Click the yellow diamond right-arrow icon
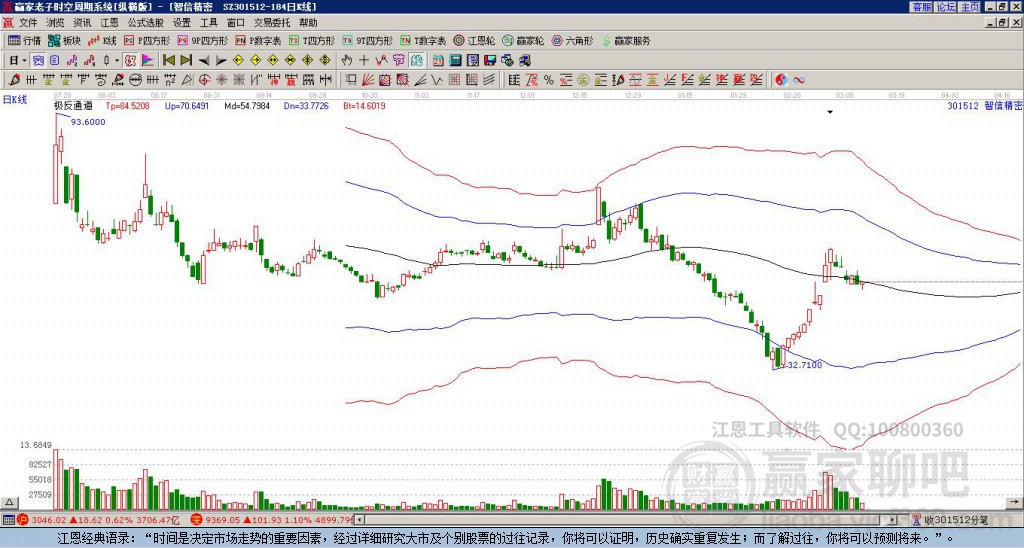1024x548 pixels. pyautogui.click(x=255, y=61)
